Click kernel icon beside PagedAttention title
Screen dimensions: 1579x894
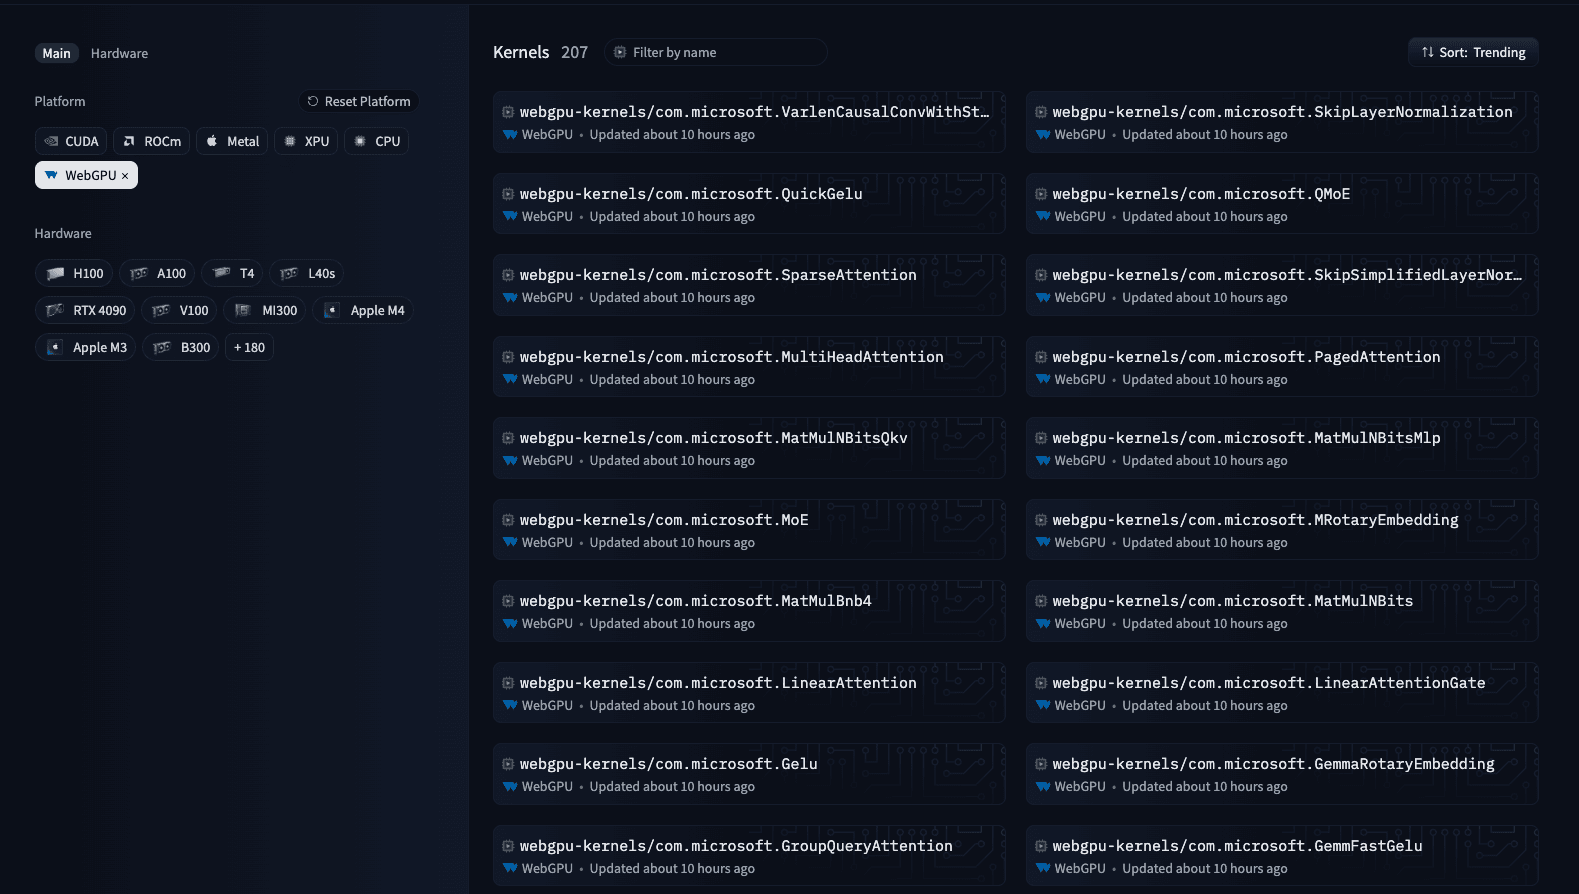1041,357
